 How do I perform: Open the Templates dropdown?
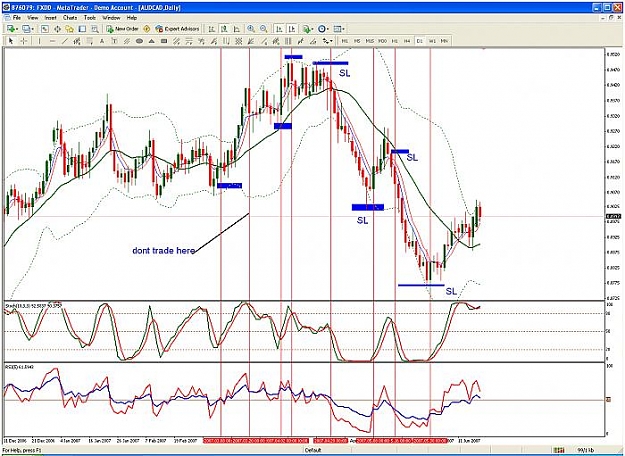coord(339,29)
